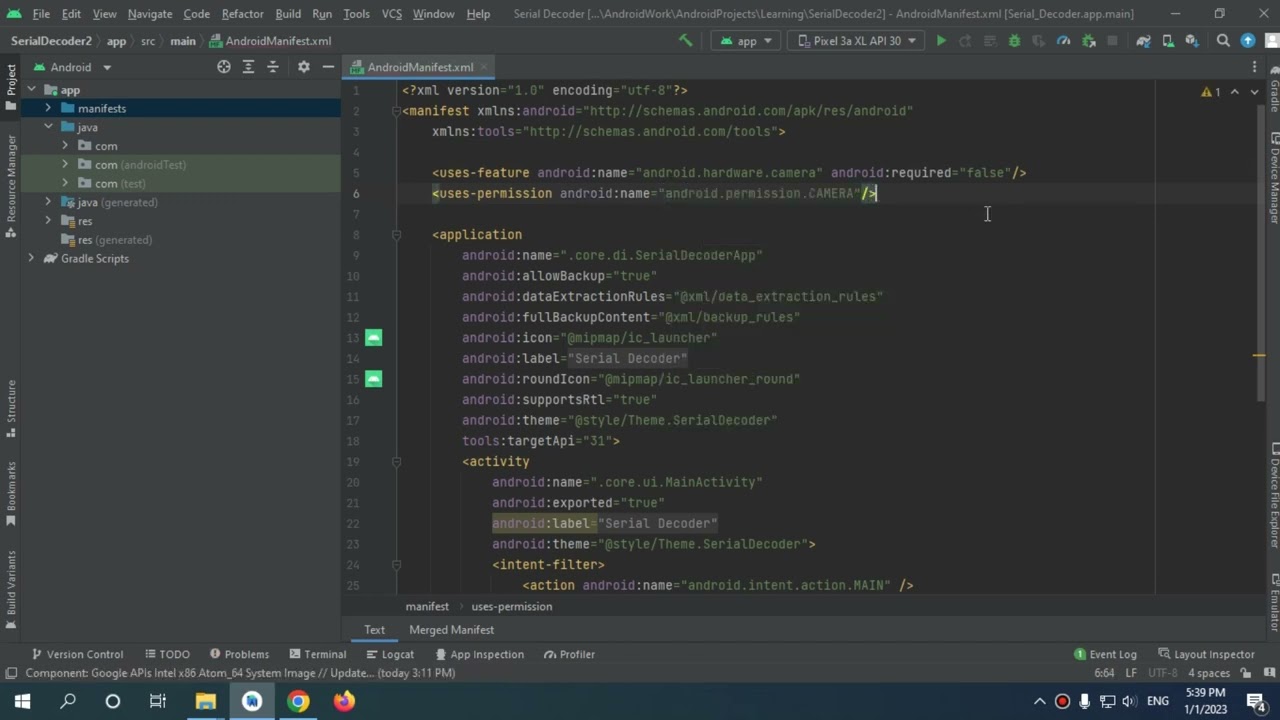
Task: Click the ic_launcher gutter icon on line 13
Action: point(373,338)
